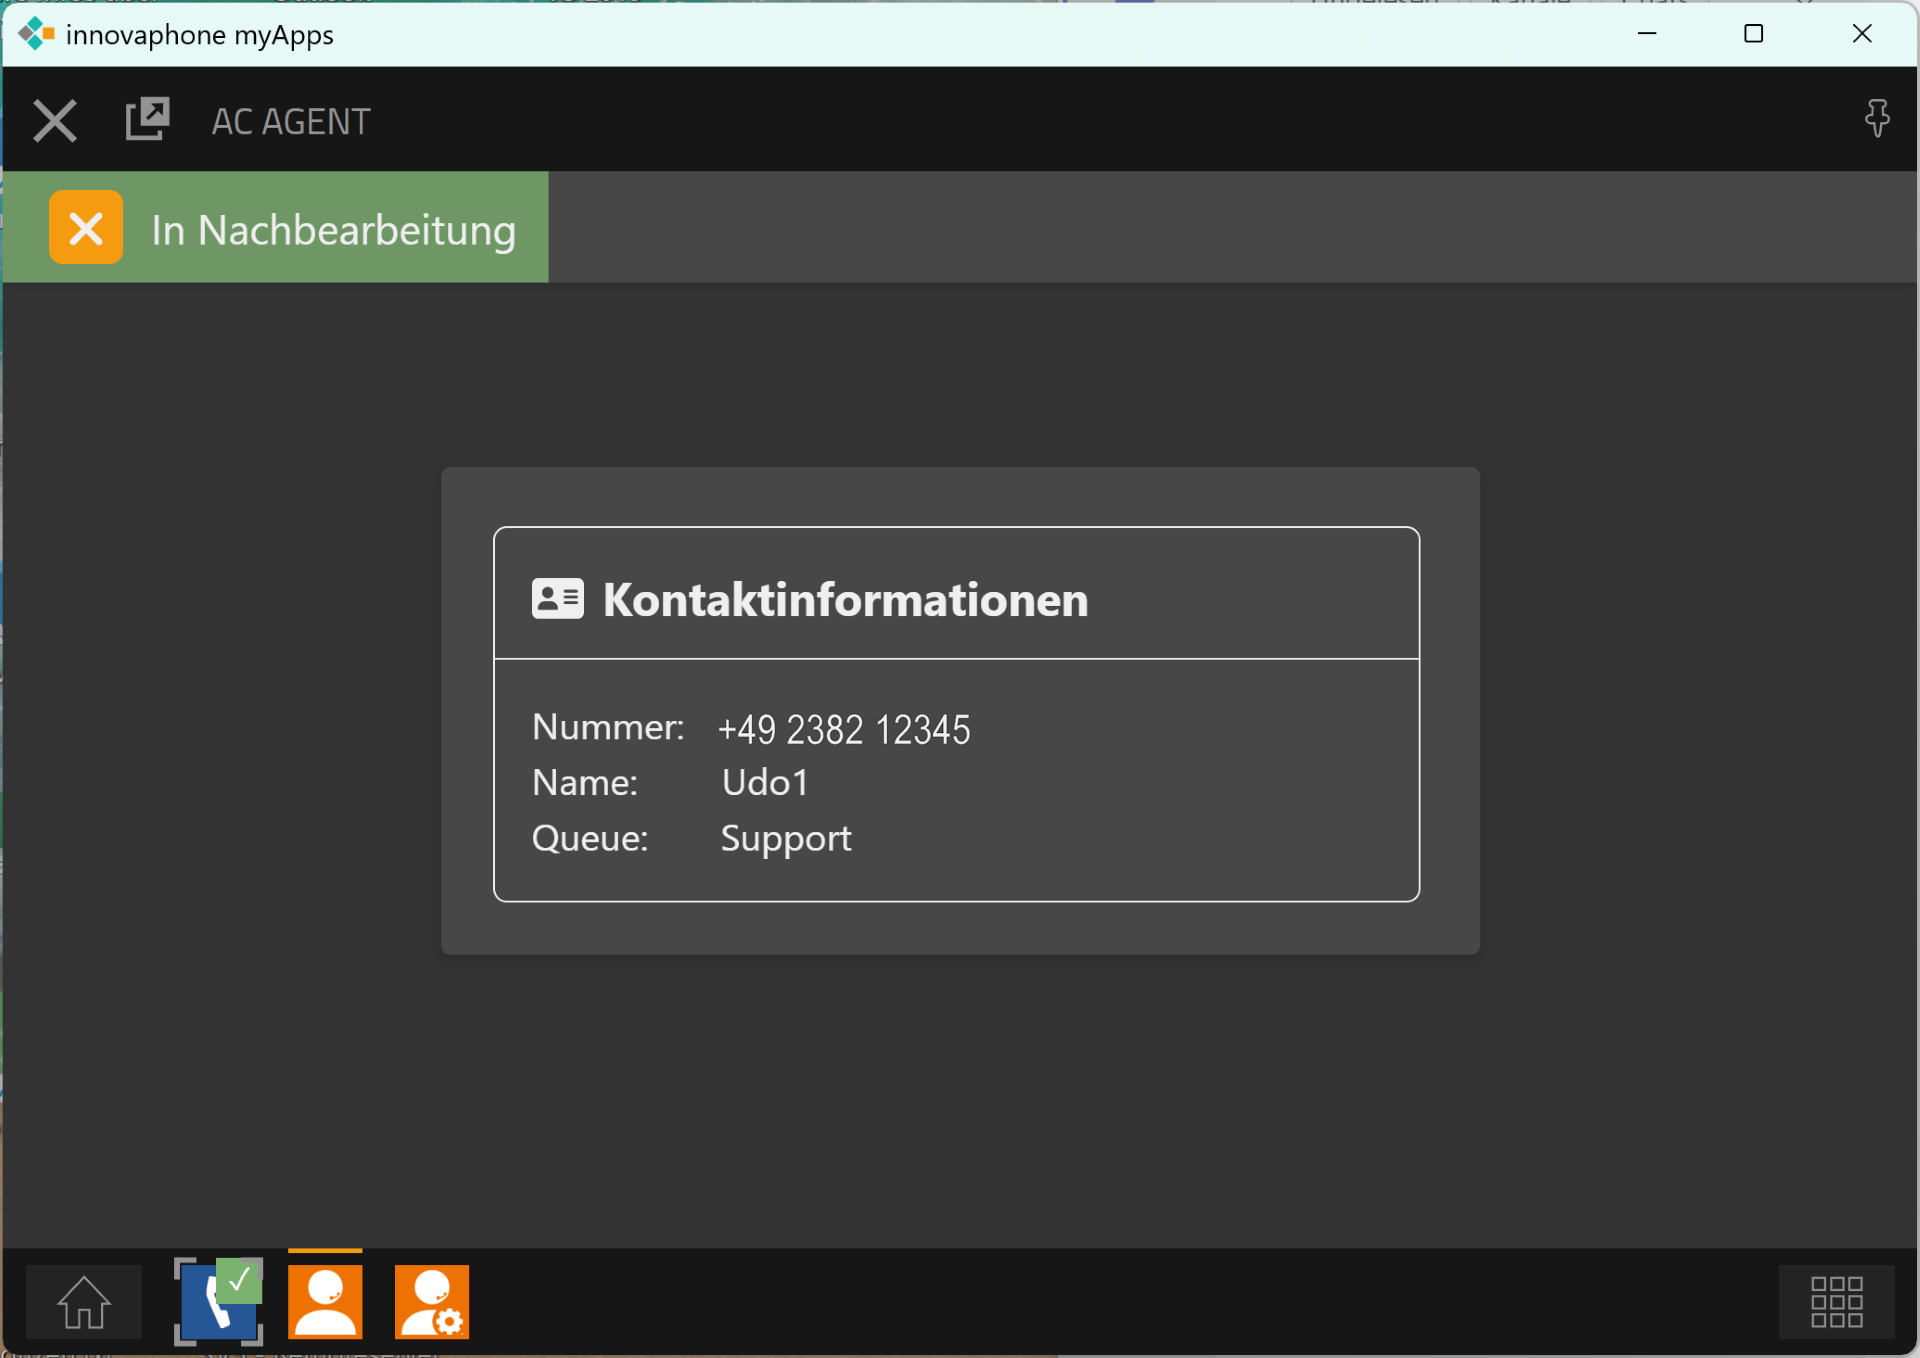Maximize the myApps window
The image size is (1920, 1358).
pos(1753,34)
